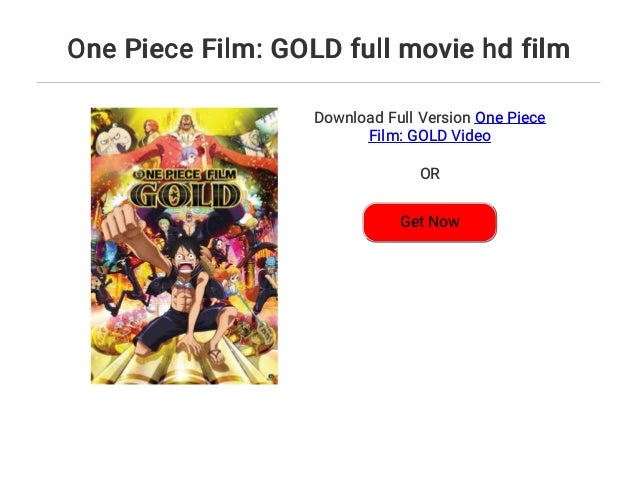Screen dimensions: 638x479
Task: Click the 'OR' text between link and button
Action: (x=430, y=174)
